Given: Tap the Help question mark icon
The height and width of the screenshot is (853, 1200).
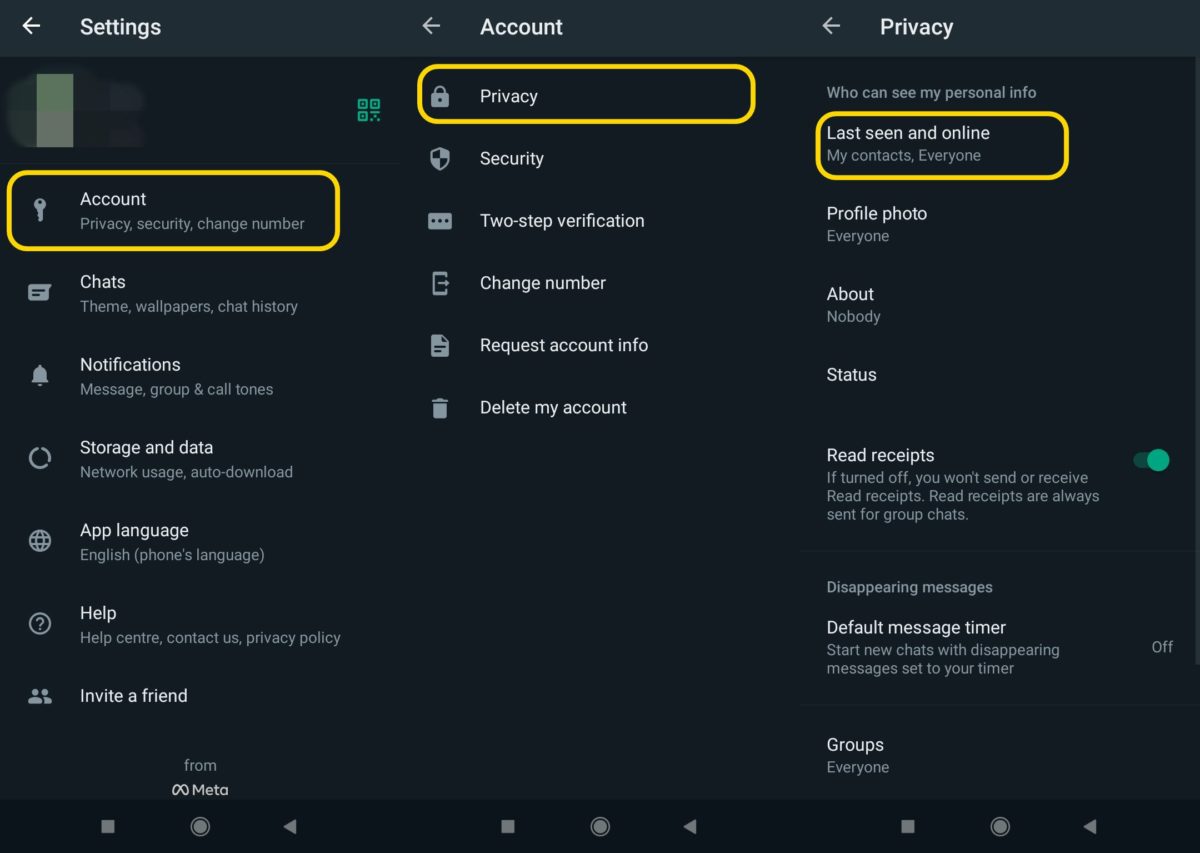Looking at the screenshot, I should [x=40, y=624].
